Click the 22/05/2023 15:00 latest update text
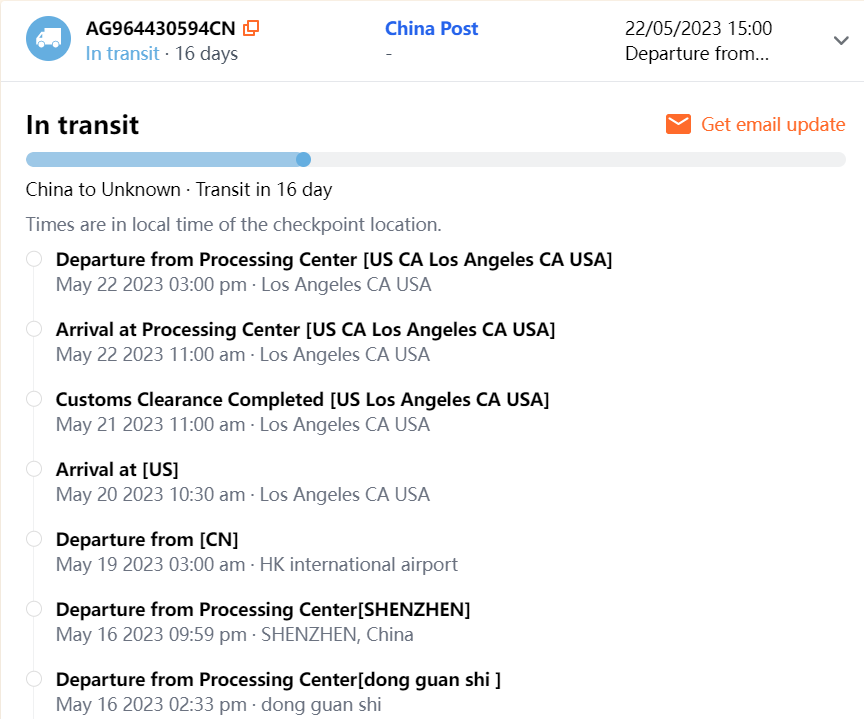The height and width of the screenshot is (719, 864). (697, 28)
